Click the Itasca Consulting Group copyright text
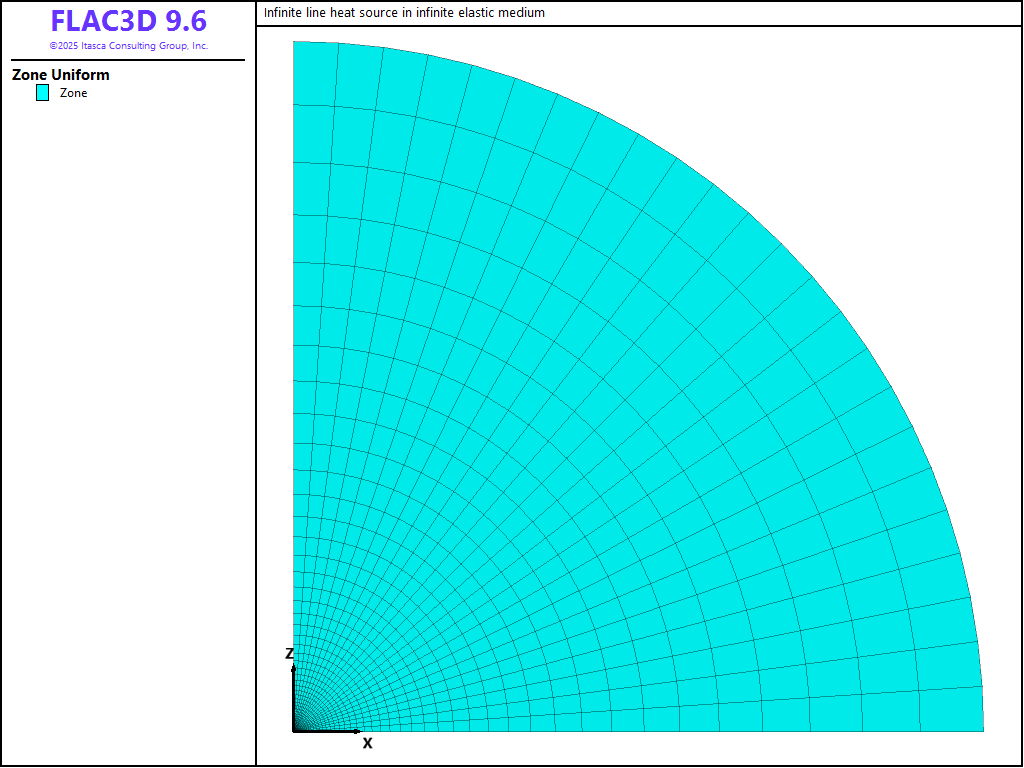This screenshot has height=768, width=1024. point(128,46)
